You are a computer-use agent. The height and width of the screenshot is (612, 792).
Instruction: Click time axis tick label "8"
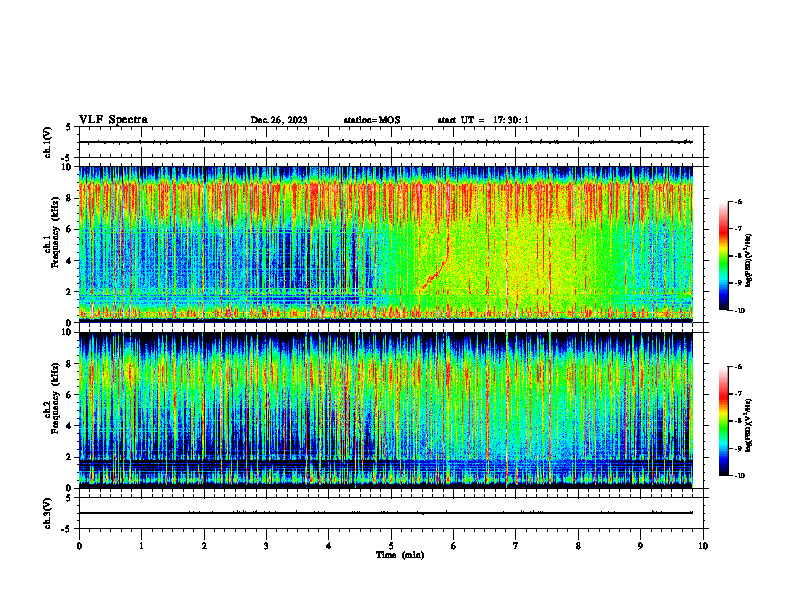[x=578, y=546]
